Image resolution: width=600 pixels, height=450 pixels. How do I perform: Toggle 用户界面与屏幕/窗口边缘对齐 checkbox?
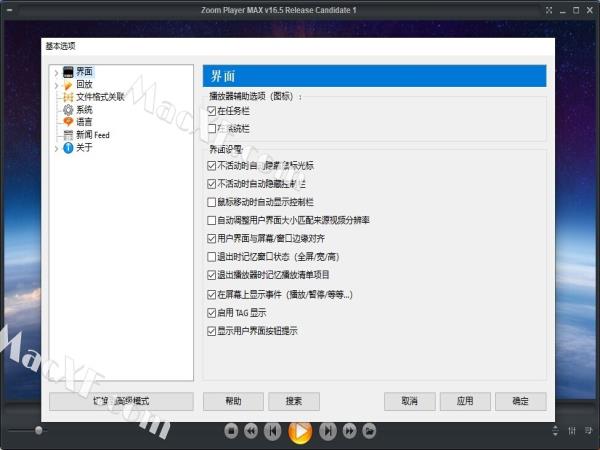pyautogui.click(x=212, y=239)
